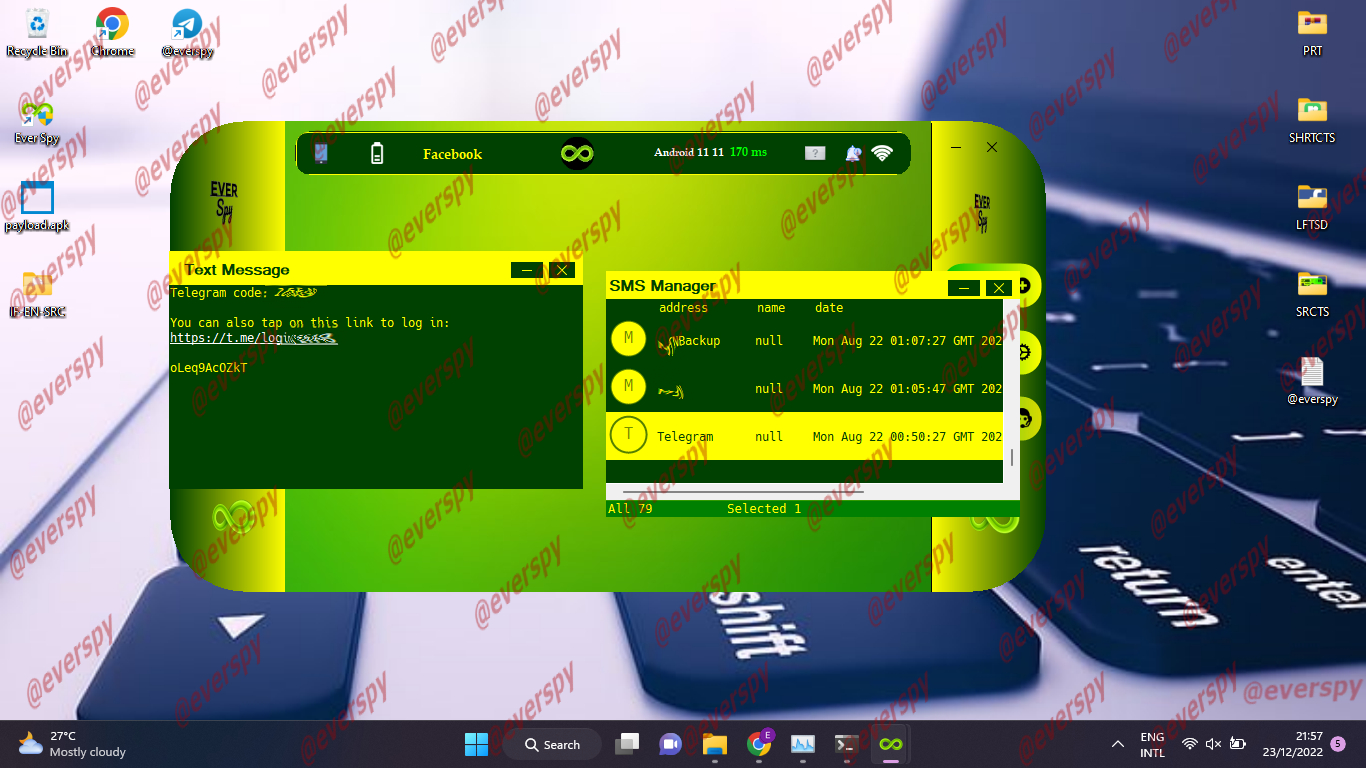Open Recycle Bin on the desktop

click(x=37, y=31)
